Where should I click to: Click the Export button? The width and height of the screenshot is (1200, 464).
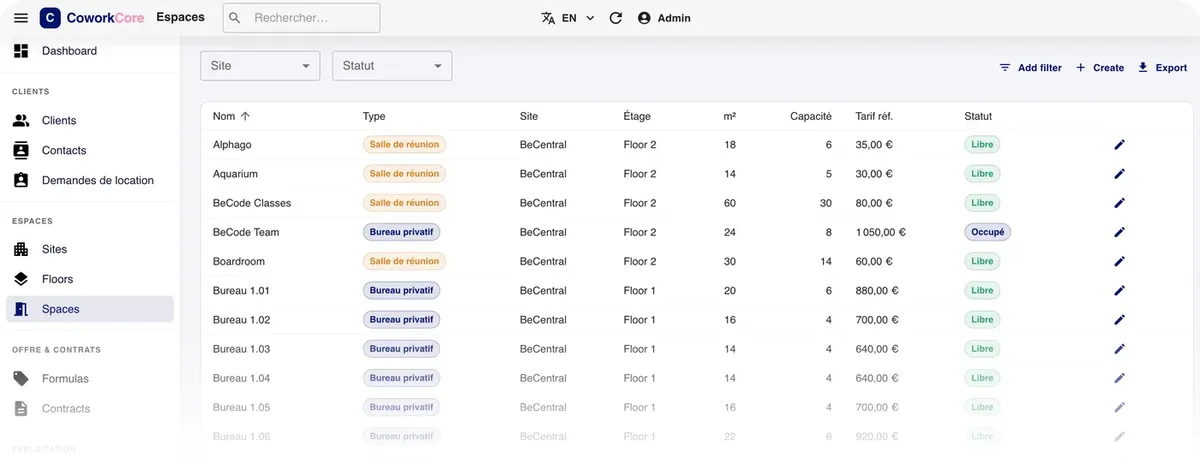pyautogui.click(x=1163, y=68)
